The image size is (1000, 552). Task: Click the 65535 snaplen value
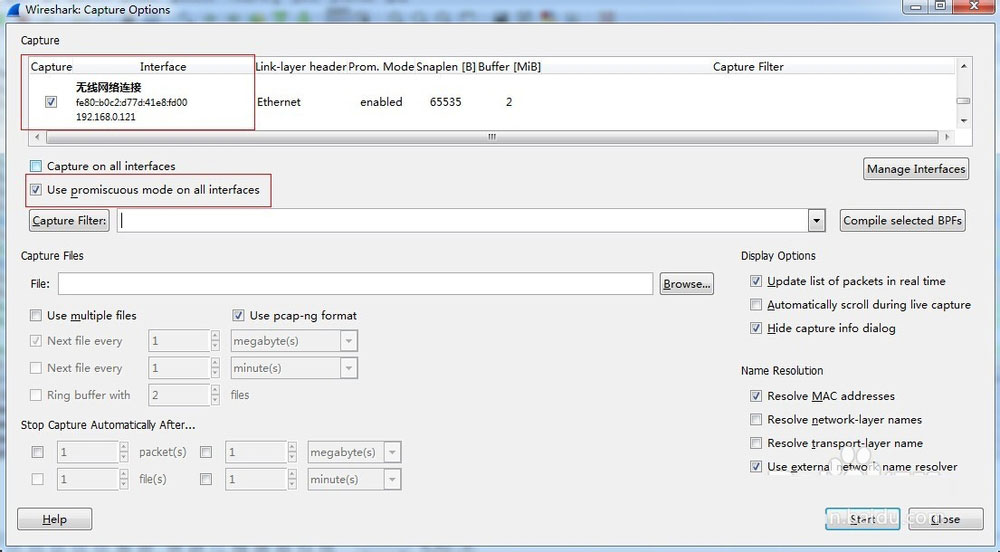pyautogui.click(x=445, y=102)
